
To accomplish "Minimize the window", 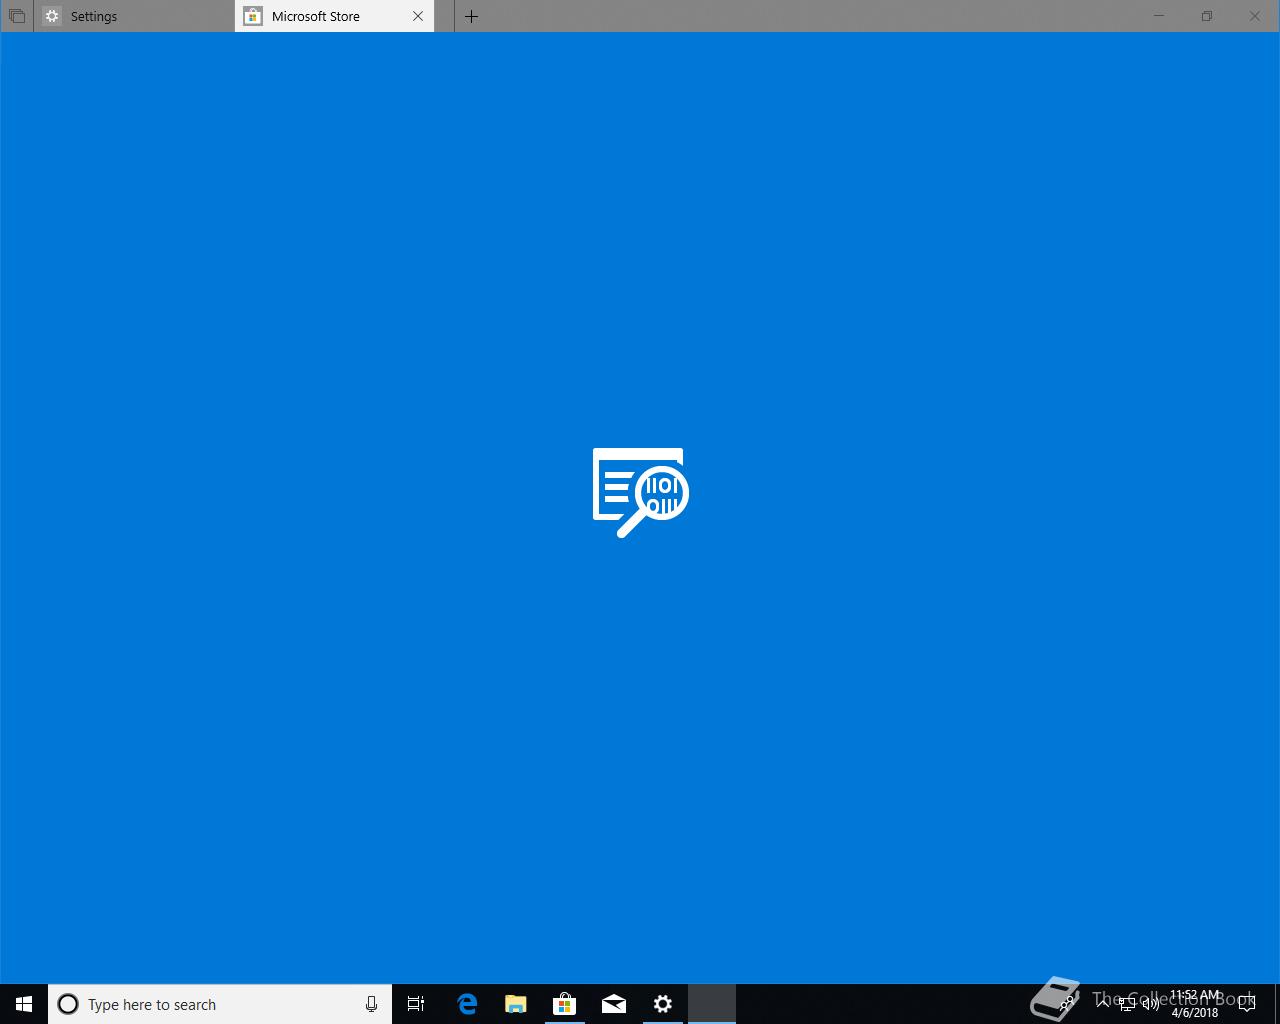I will pos(1159,16).
